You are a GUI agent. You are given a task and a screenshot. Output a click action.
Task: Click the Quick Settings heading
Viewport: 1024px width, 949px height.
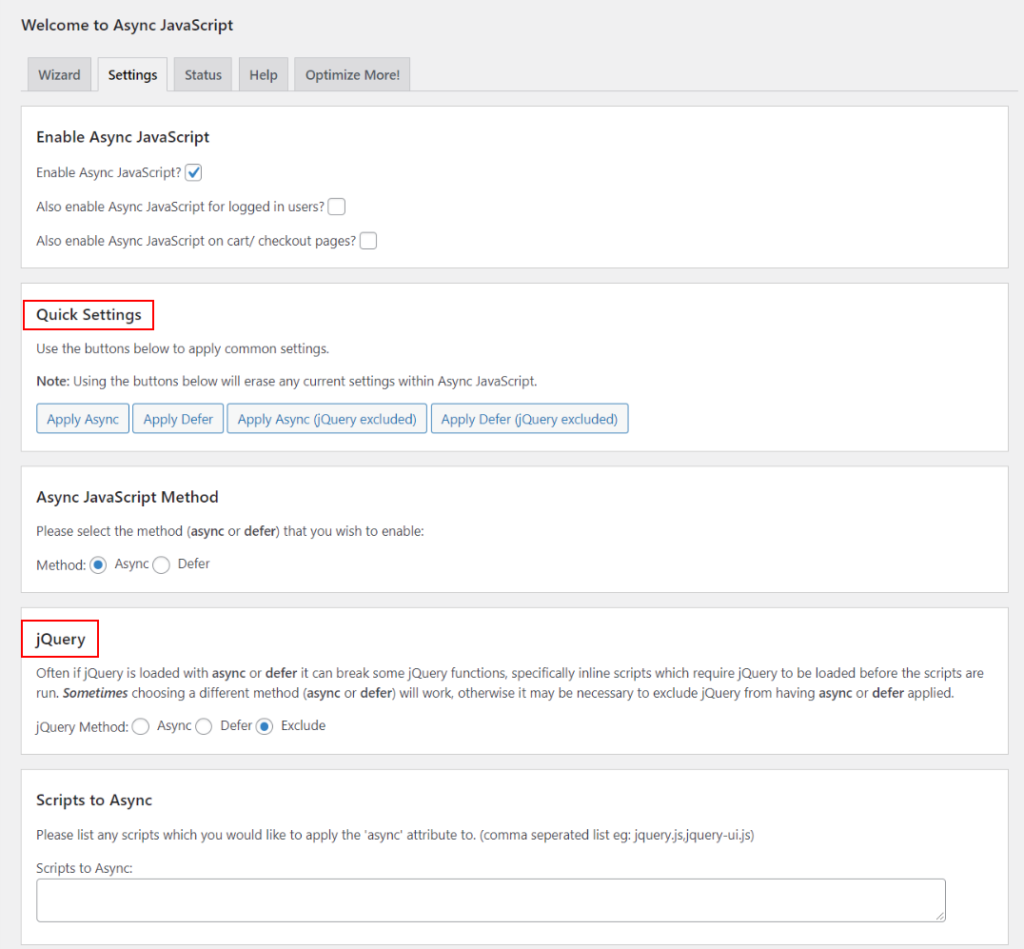[88, 314]
